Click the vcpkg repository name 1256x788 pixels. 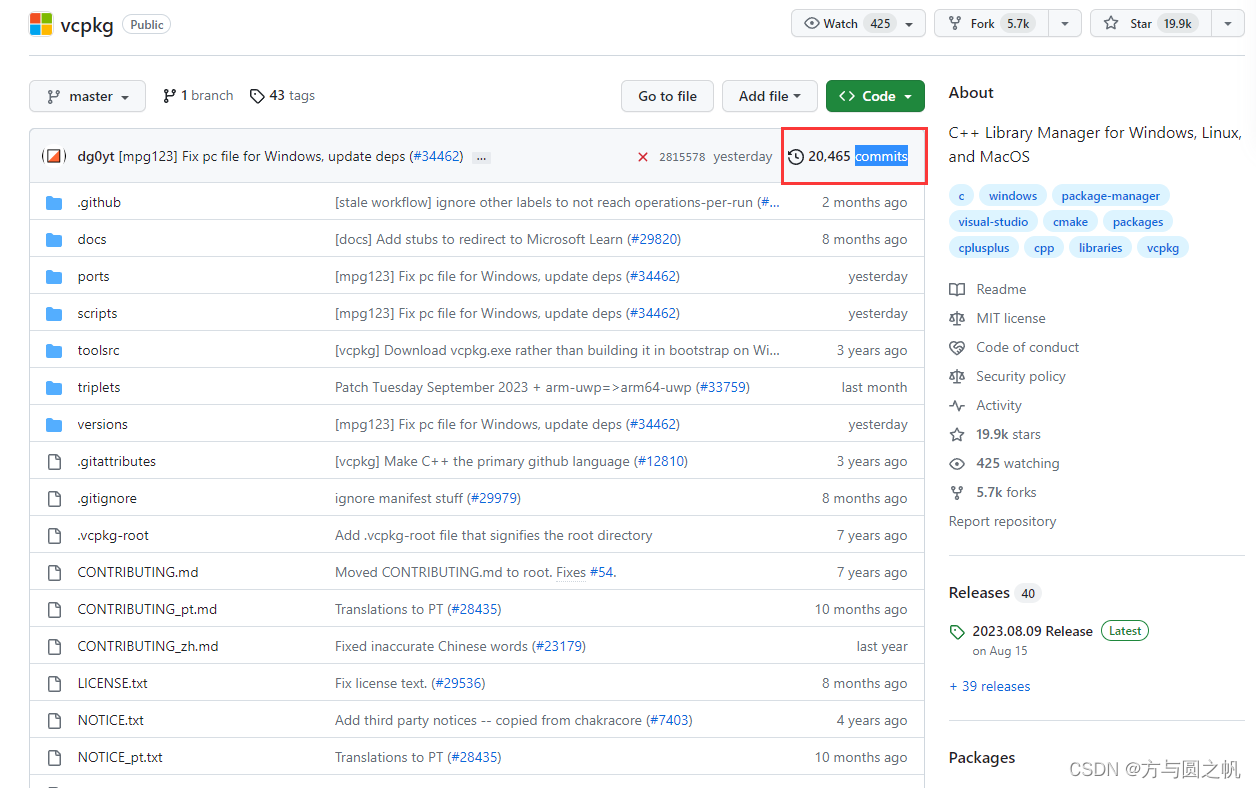[x=87, y=25]
